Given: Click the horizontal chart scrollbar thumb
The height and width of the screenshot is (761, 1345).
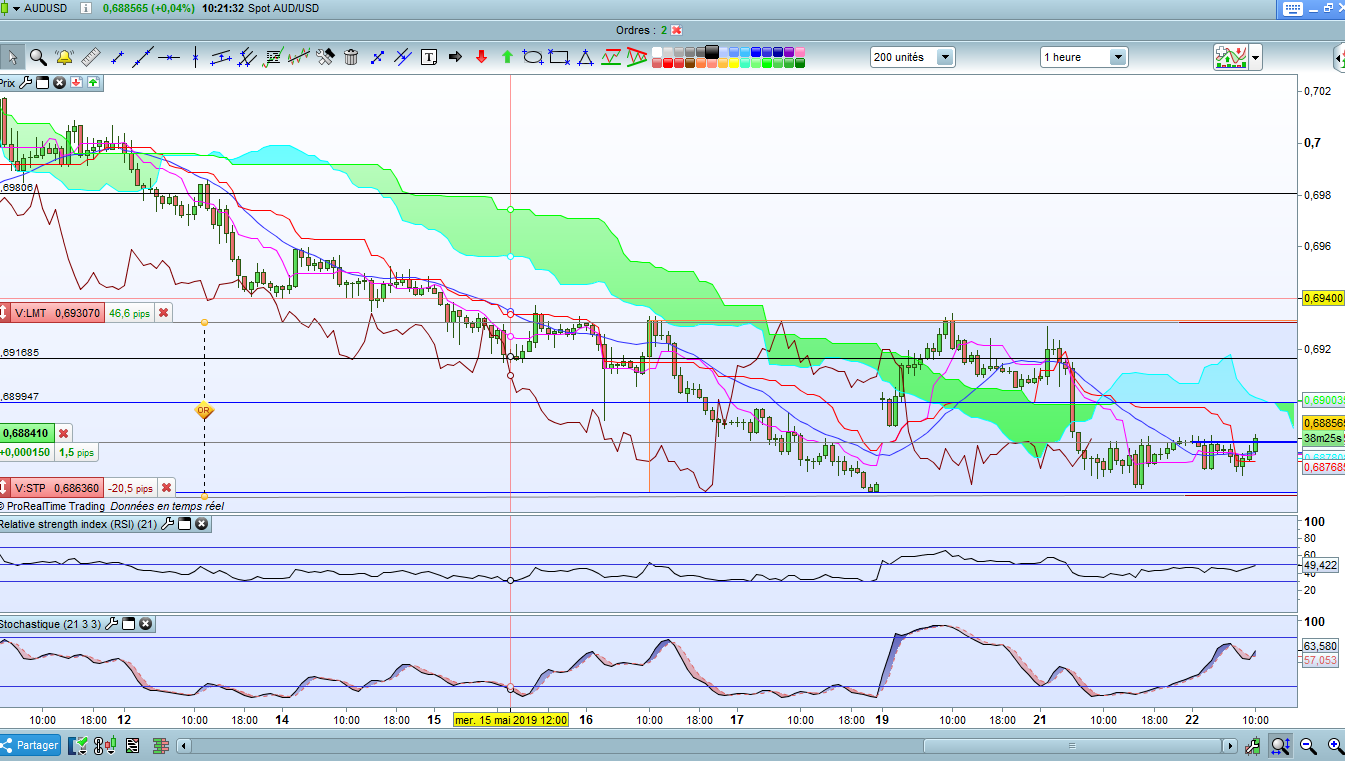Looking at the screenshot, I should 1070,746.
